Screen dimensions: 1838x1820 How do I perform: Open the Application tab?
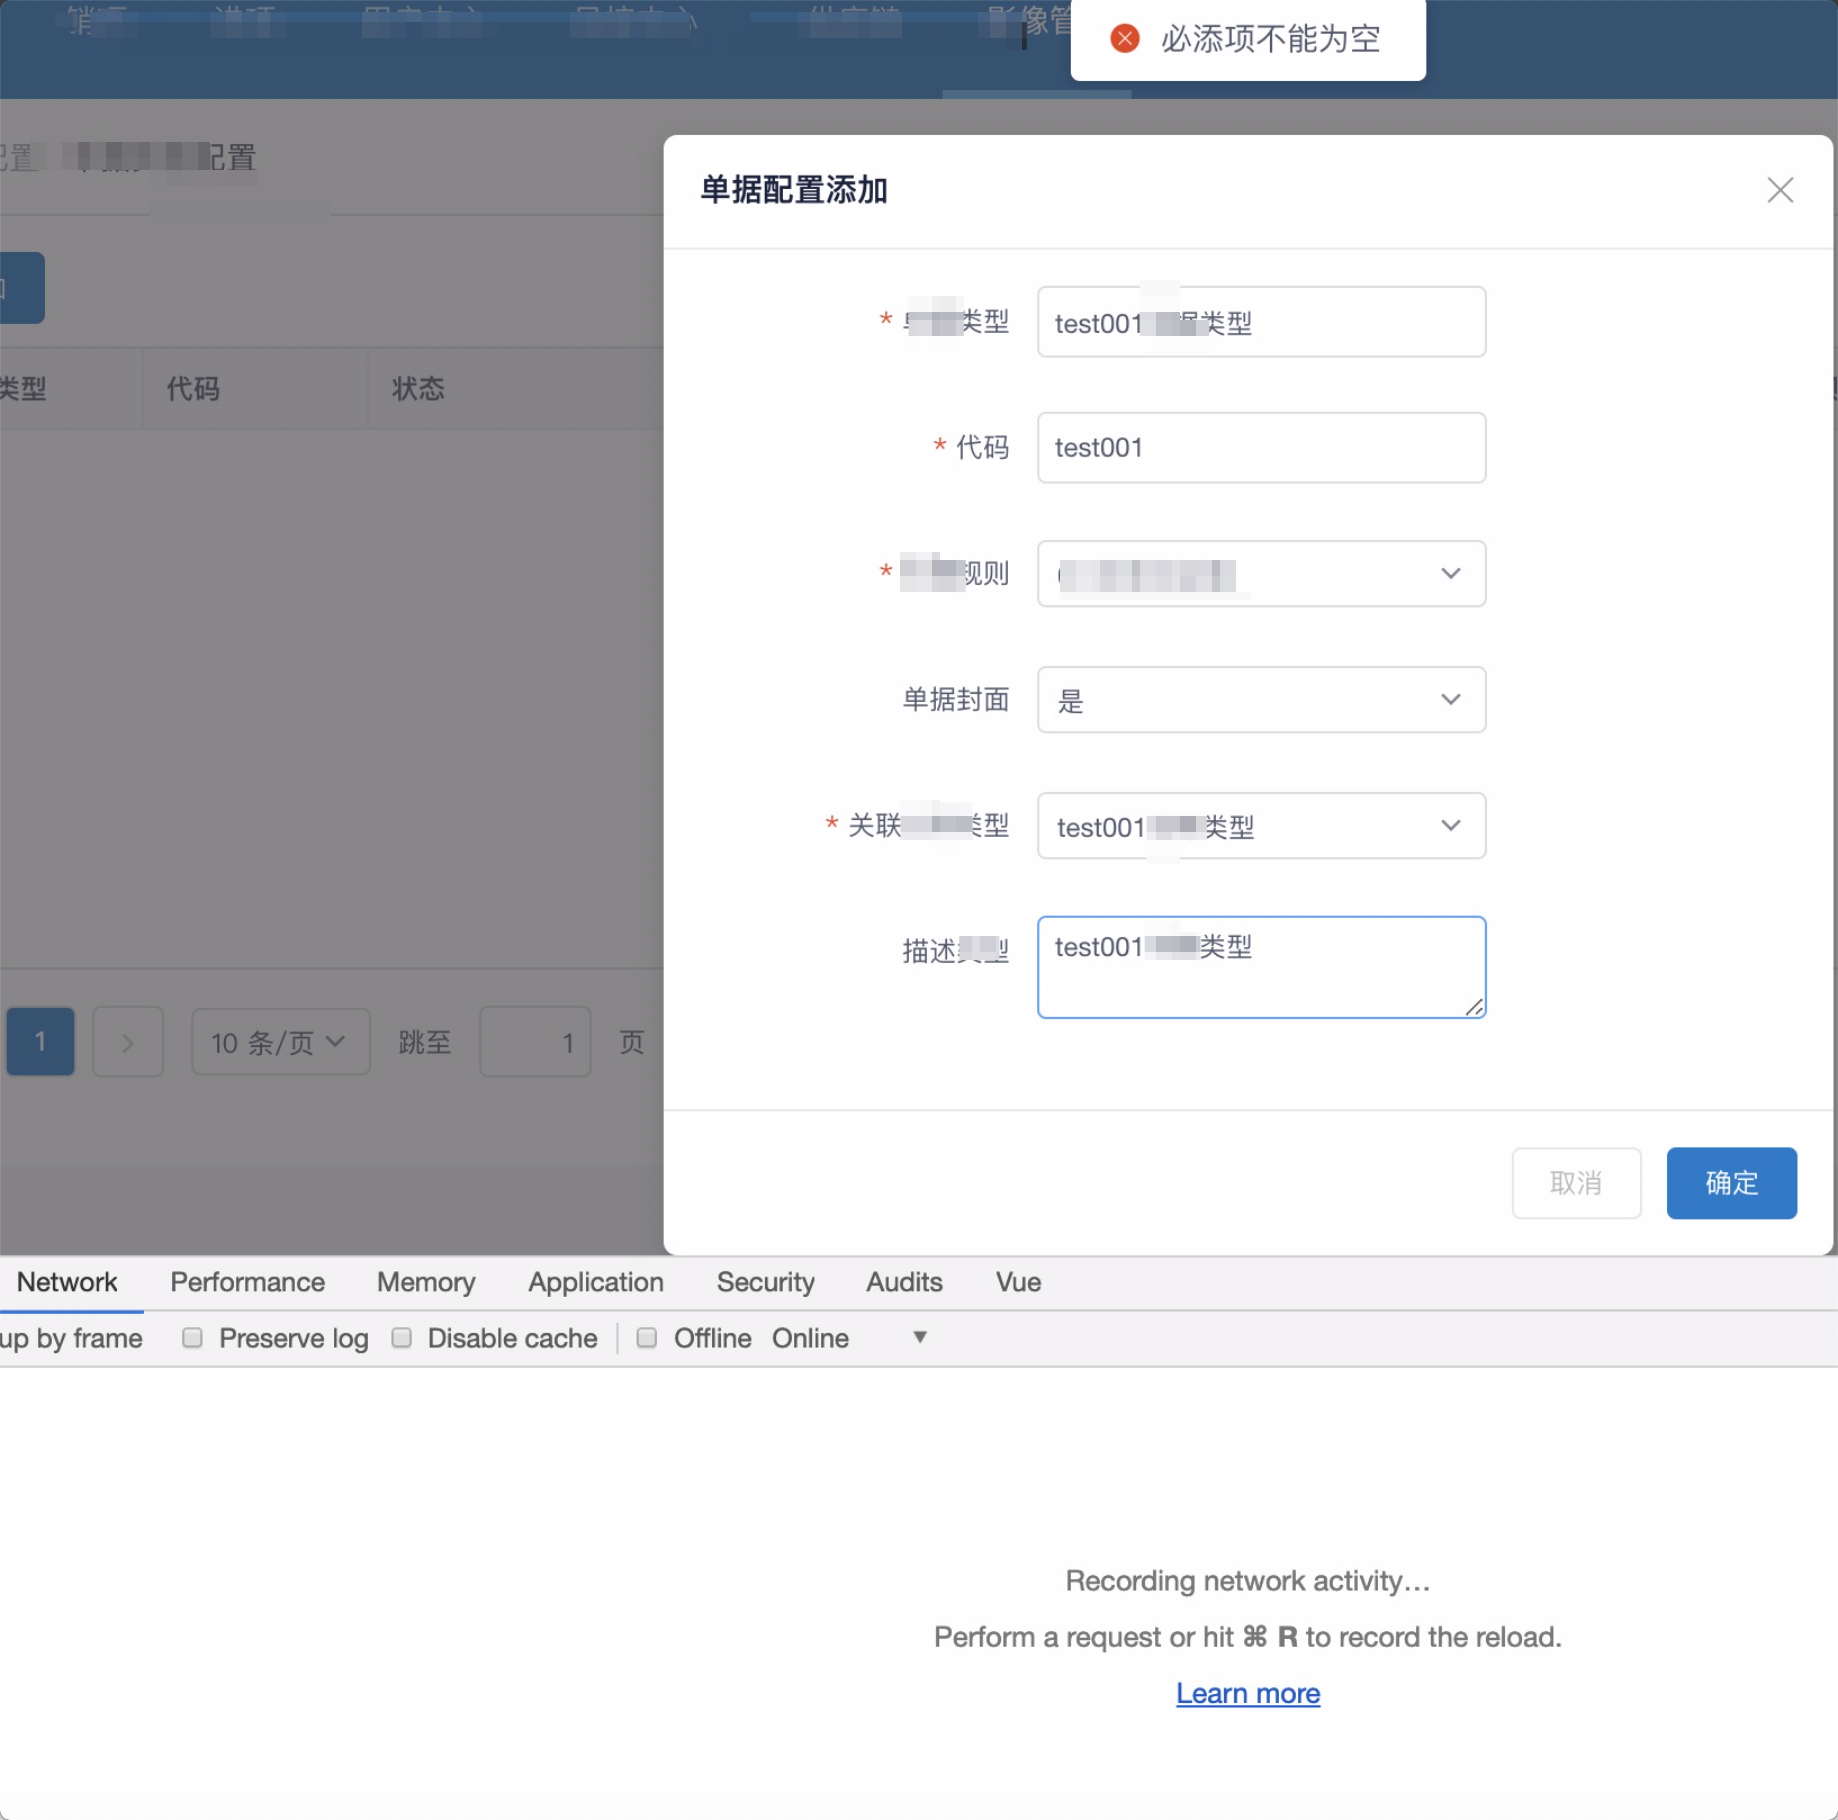[x=596, y=1282]
